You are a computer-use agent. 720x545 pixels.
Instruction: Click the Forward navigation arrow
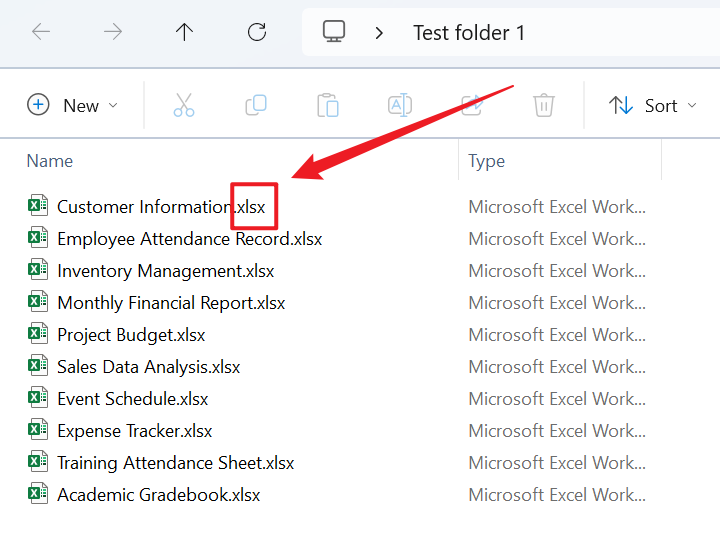coord(113,32)
